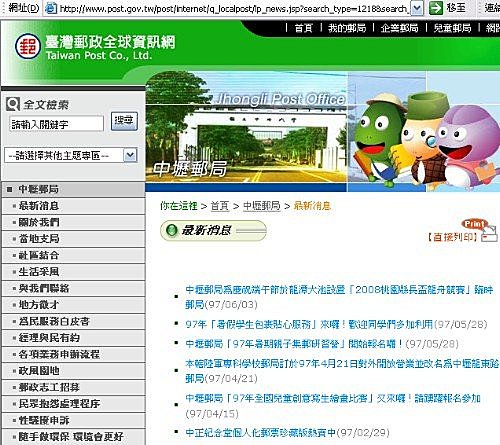The width and height of the screenshot is (500, 445).
Task: Click 中壢郵局 breadcrumb link
Action: [x=262, y=206]
